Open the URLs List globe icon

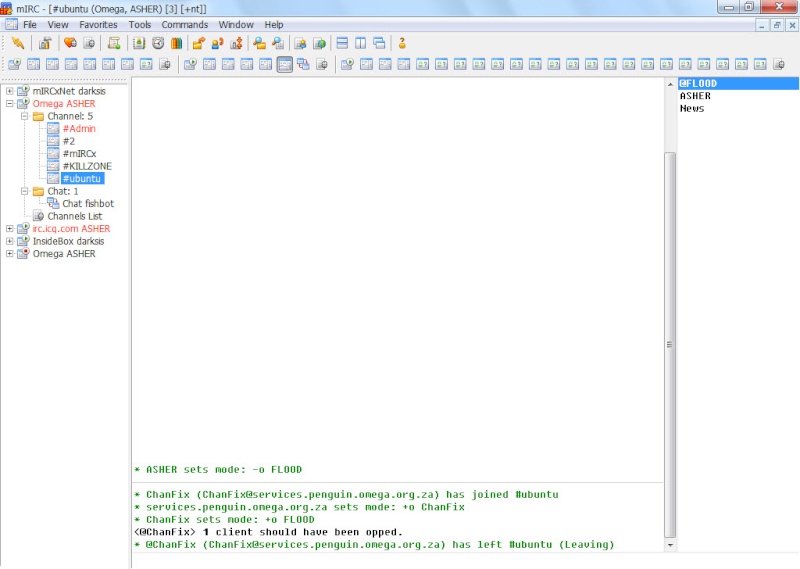pyautogui.click(x=319, y=43)
